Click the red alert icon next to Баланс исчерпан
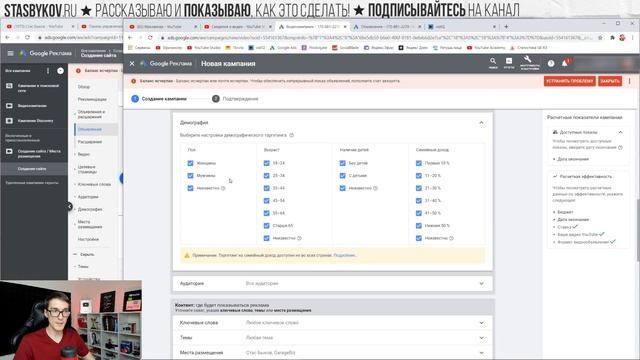 (133, 81)
